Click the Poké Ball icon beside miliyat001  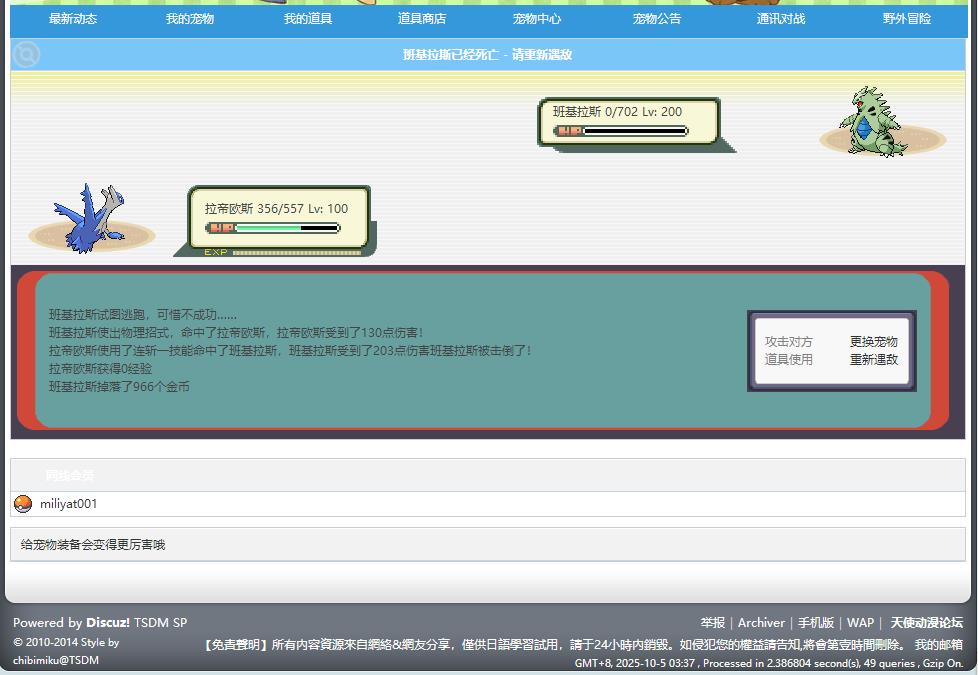point(23,504)
